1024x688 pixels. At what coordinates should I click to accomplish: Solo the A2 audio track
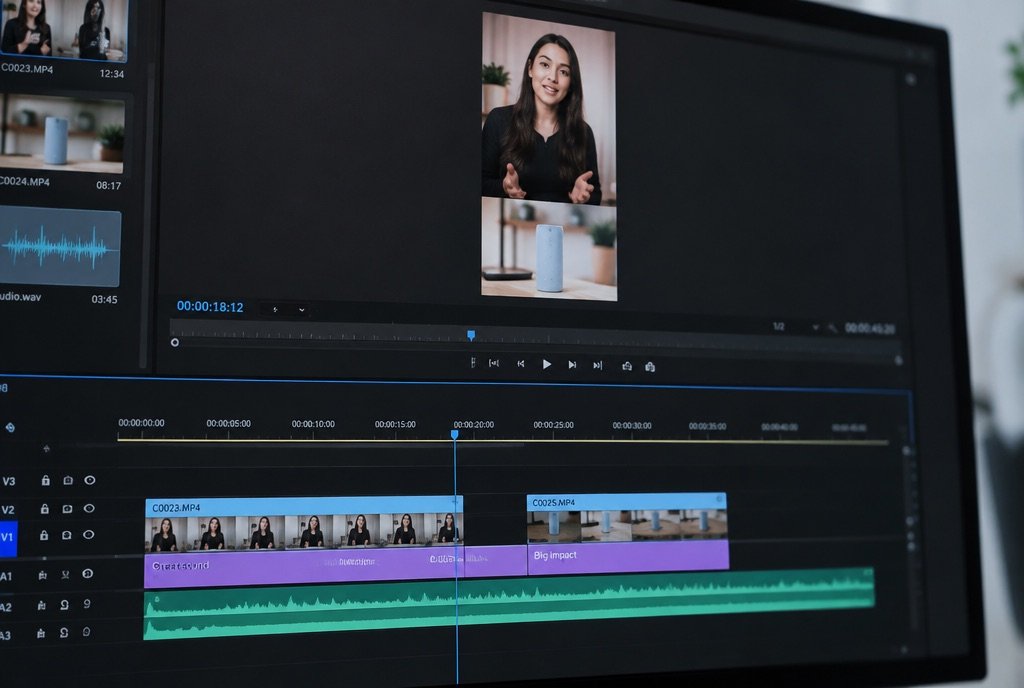click(65, 605)
